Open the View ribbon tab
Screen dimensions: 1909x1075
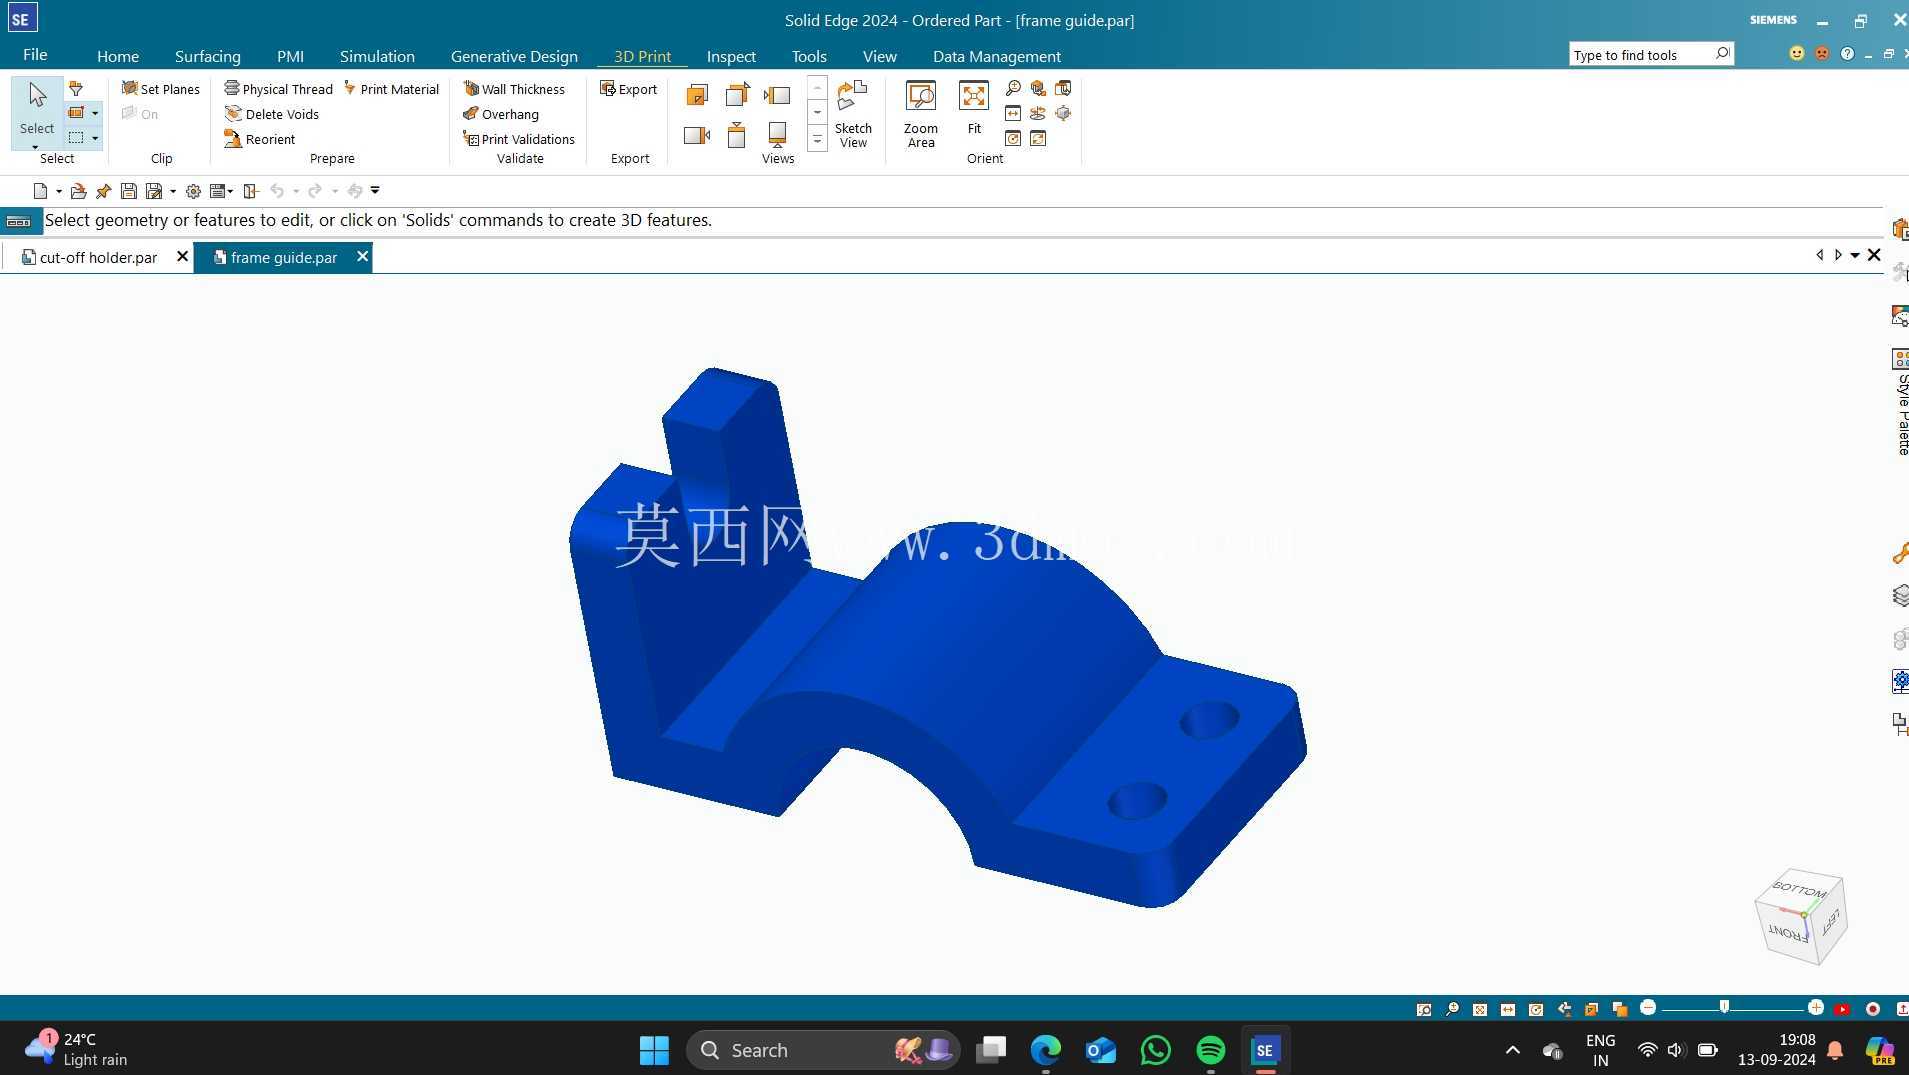point(880,56)
